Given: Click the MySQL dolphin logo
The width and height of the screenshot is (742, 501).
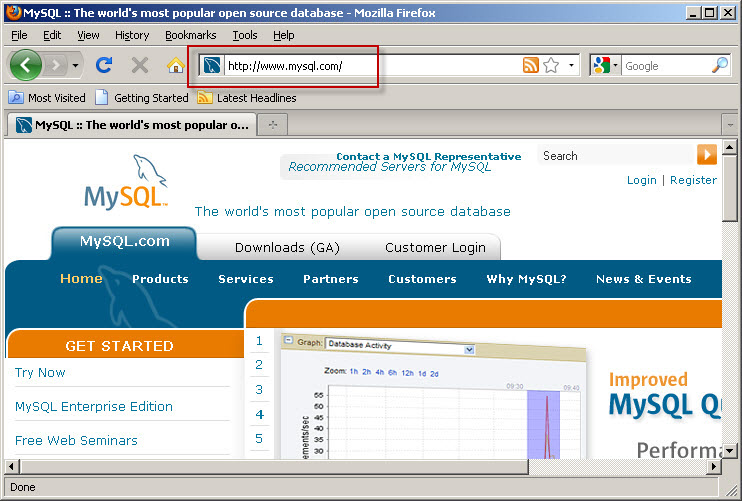Looking at the screenshot, I should point(126,182).
